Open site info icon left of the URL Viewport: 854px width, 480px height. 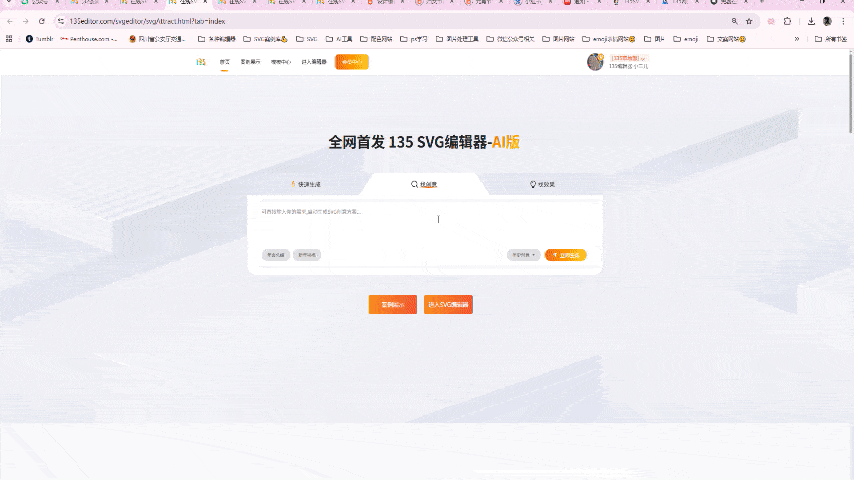(x=60, y=21)
